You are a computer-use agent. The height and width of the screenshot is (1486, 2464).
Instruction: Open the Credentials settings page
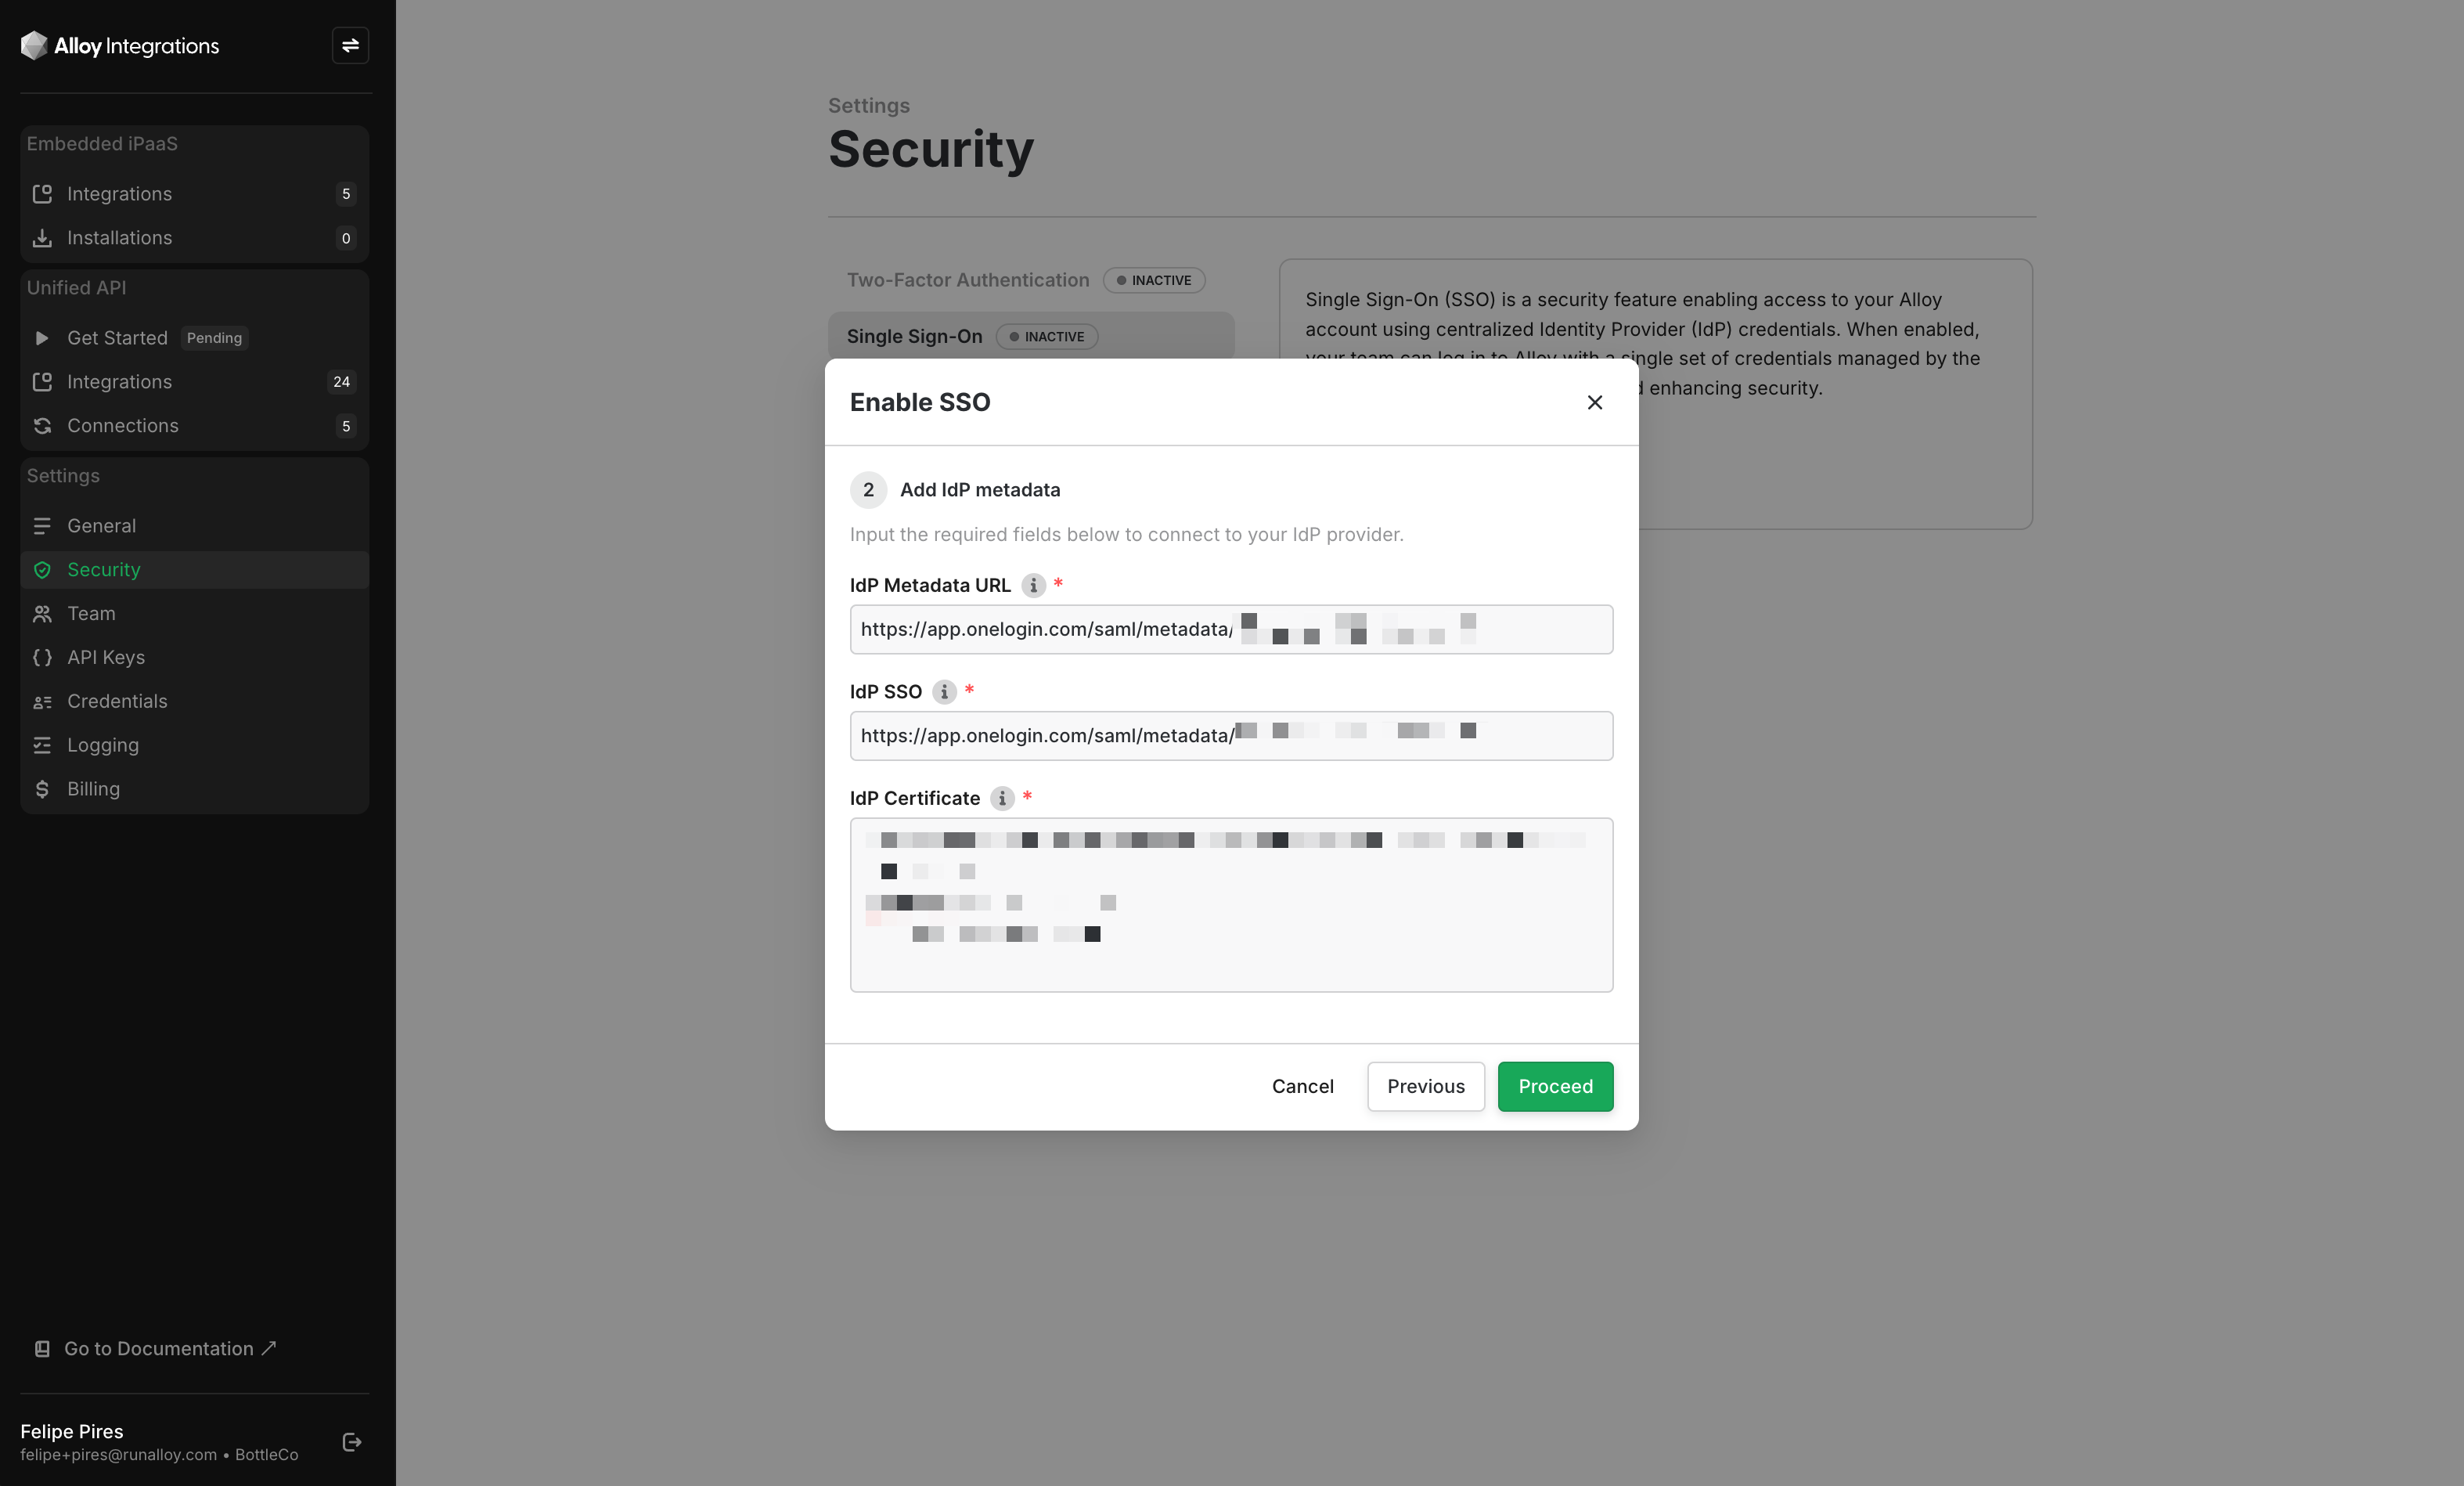[117, 701]
